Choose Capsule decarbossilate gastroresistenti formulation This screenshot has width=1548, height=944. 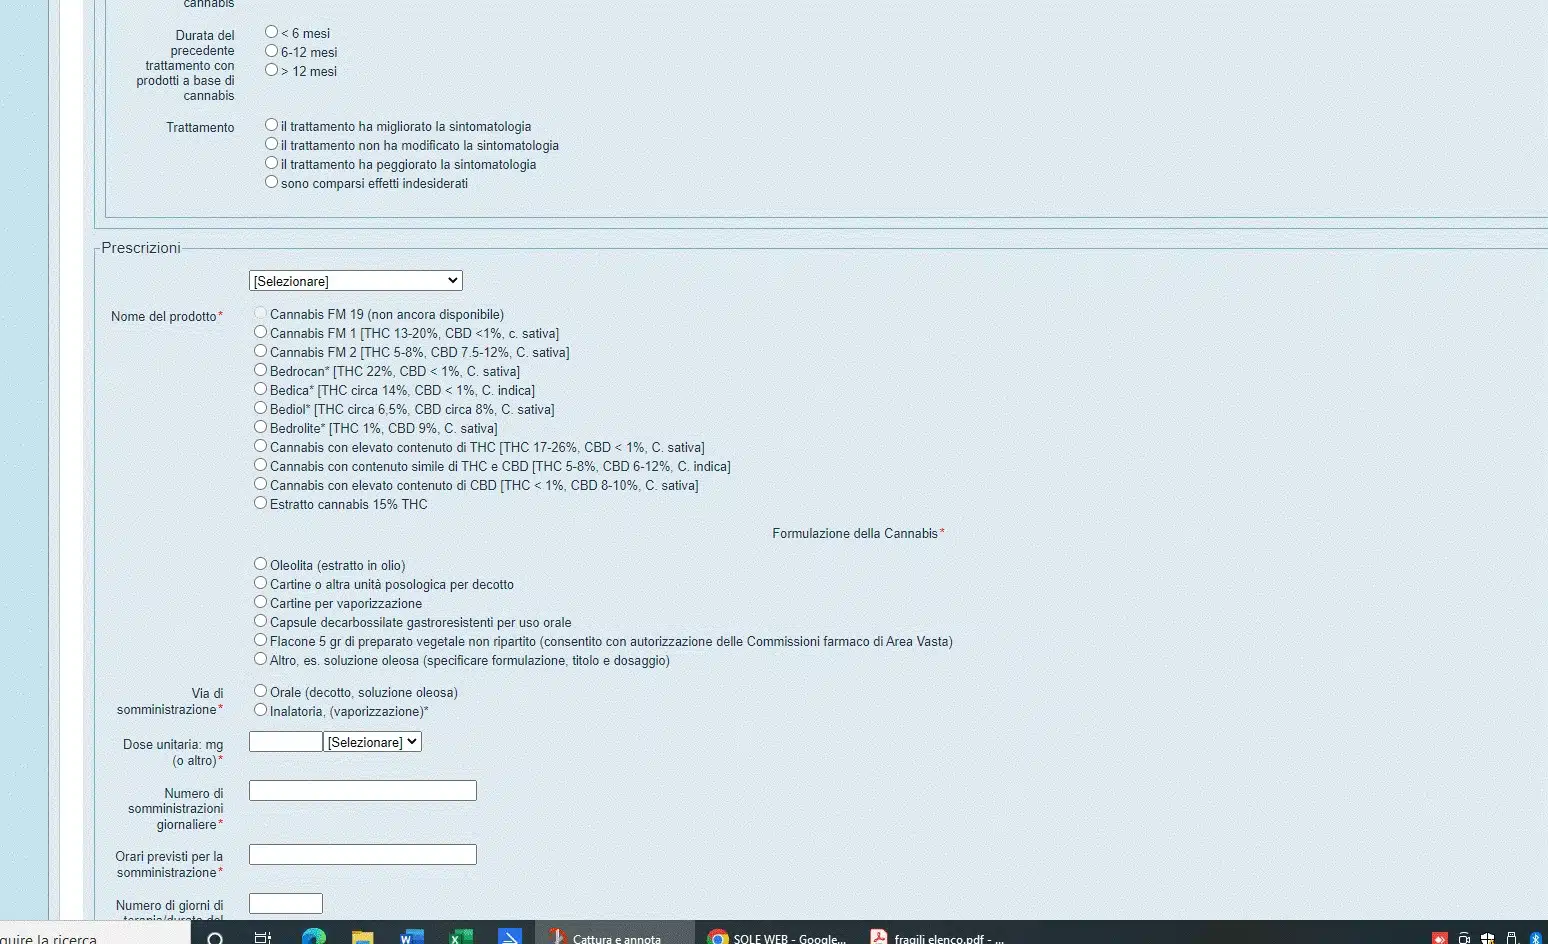click(260, 621)
